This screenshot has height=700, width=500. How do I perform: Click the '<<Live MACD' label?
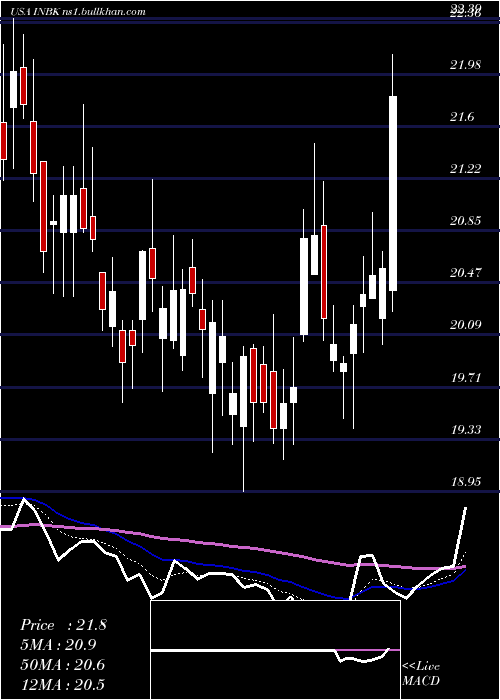click(421, 674)
